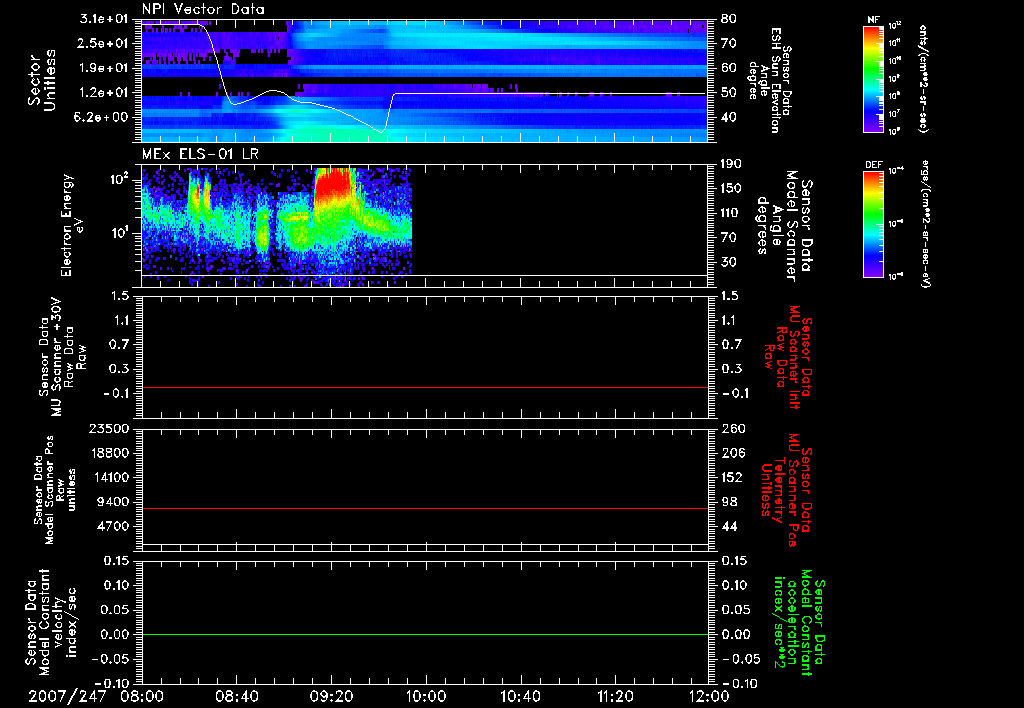The image size is (1024, 708).
Task: Click the '1.9e+01' sector tick label
Action: point(106,68)
